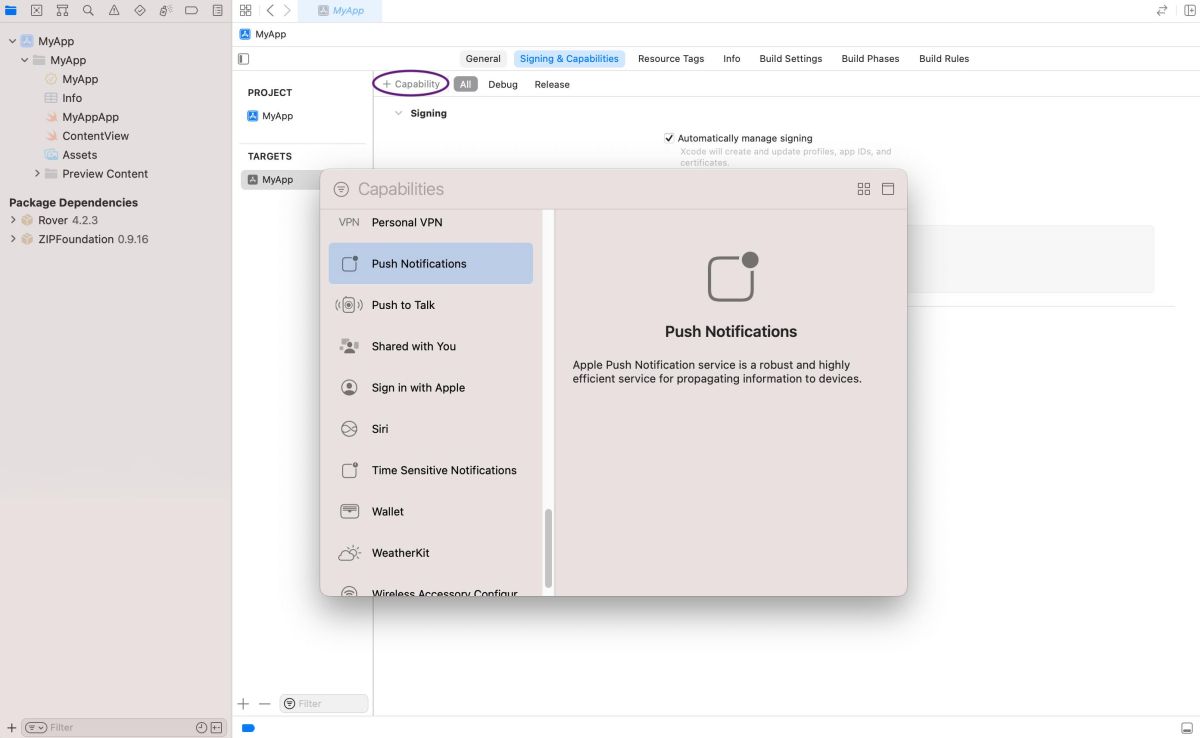Select Personal VPN capability
Screen dimensions: 1200x738
click(431, 222)
